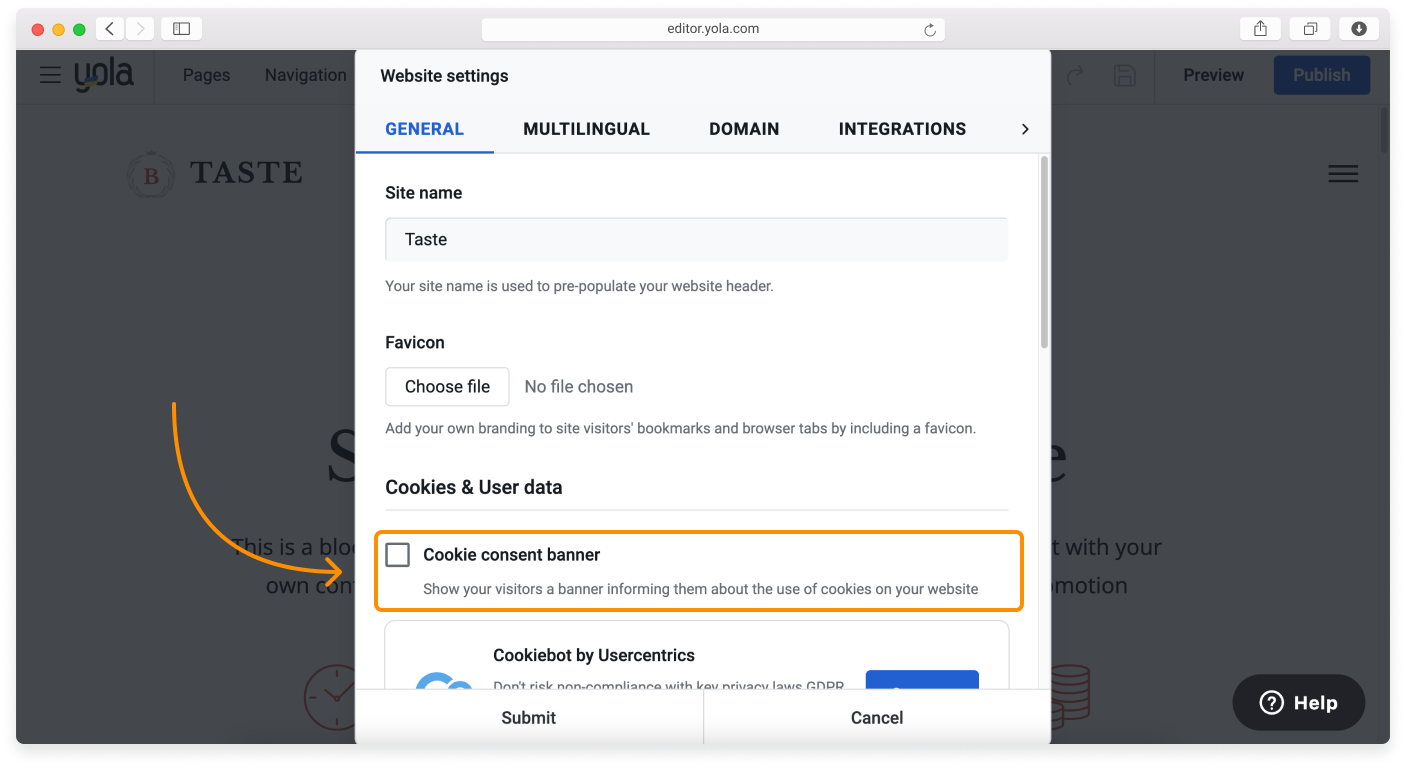Show the Safari sidebar
Viewport: 1406px width, 768px height.
point(181,29)
